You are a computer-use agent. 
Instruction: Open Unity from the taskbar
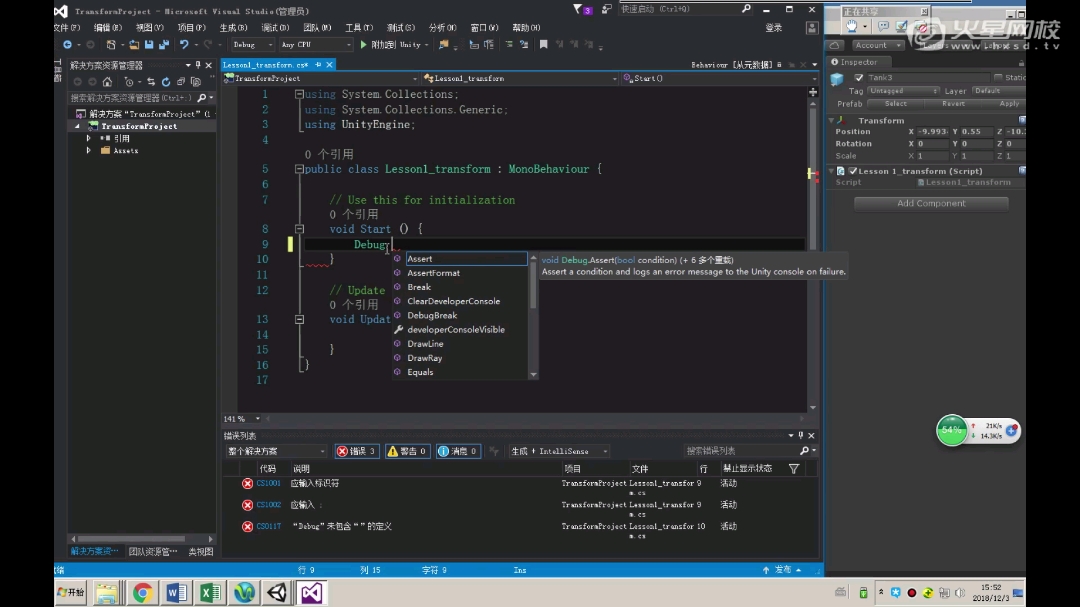[278, 593]
